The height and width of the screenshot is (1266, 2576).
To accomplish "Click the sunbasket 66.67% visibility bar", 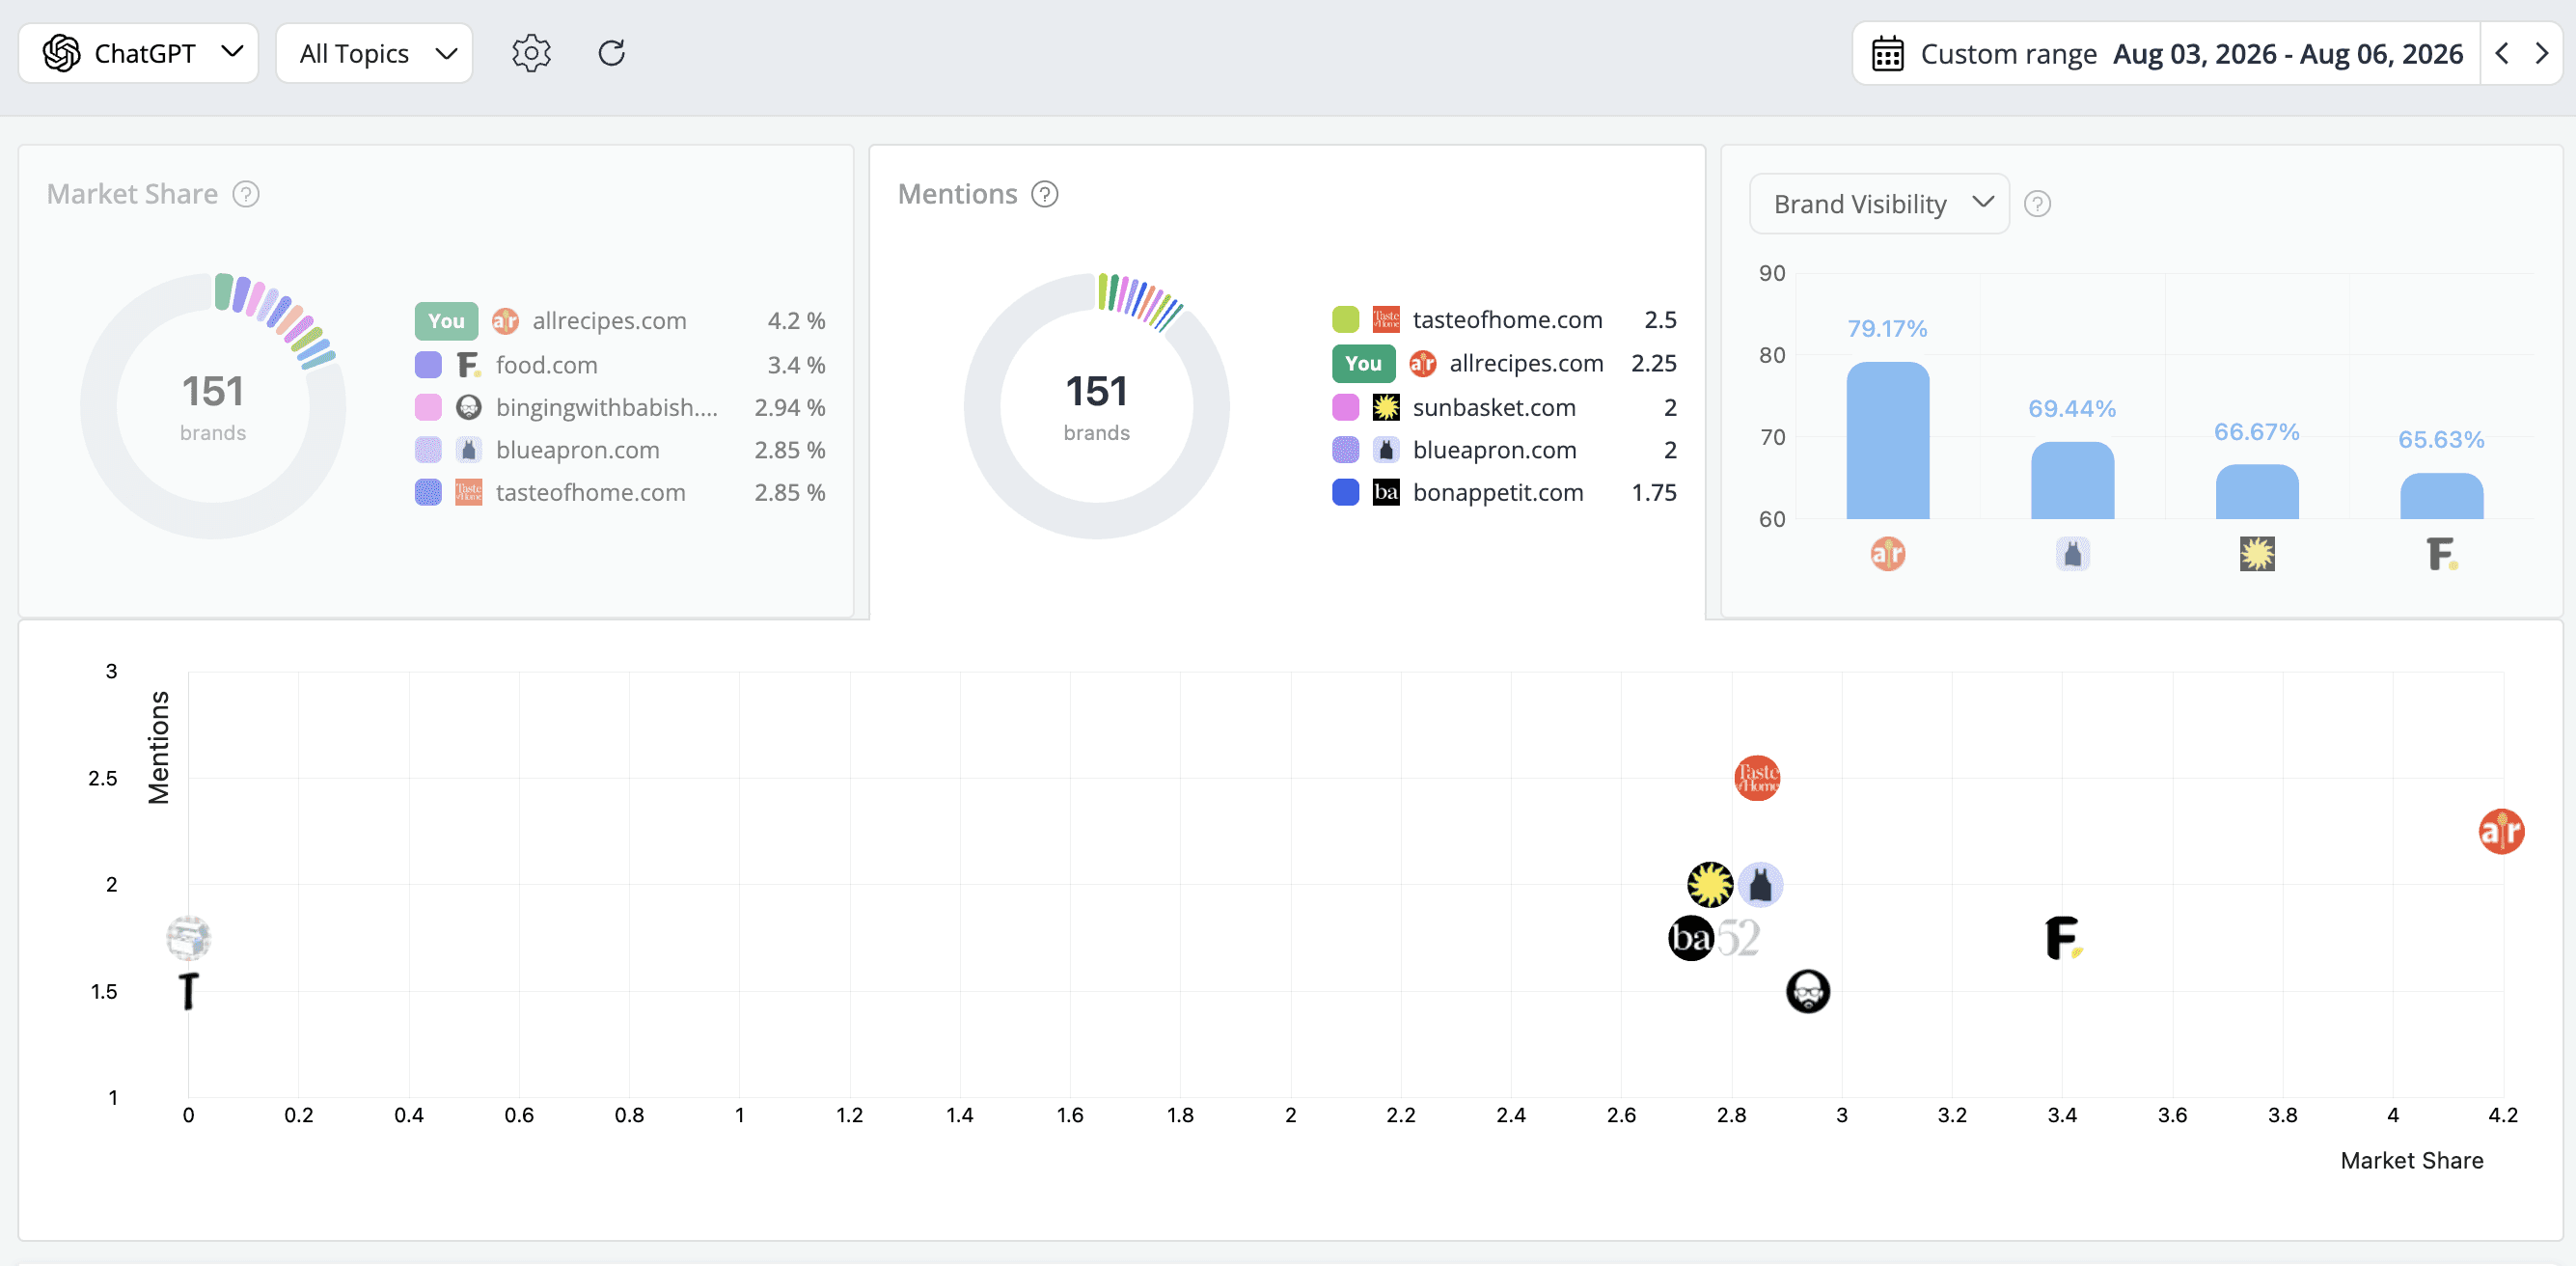I will pyautogui.click(x=2257, y=491).
